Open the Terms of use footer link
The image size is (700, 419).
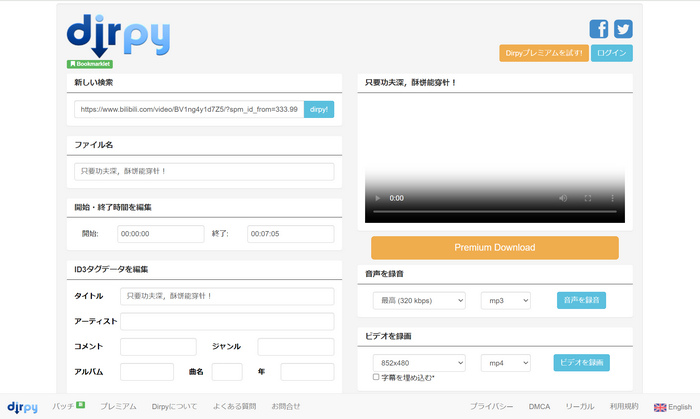coord(624,407)
